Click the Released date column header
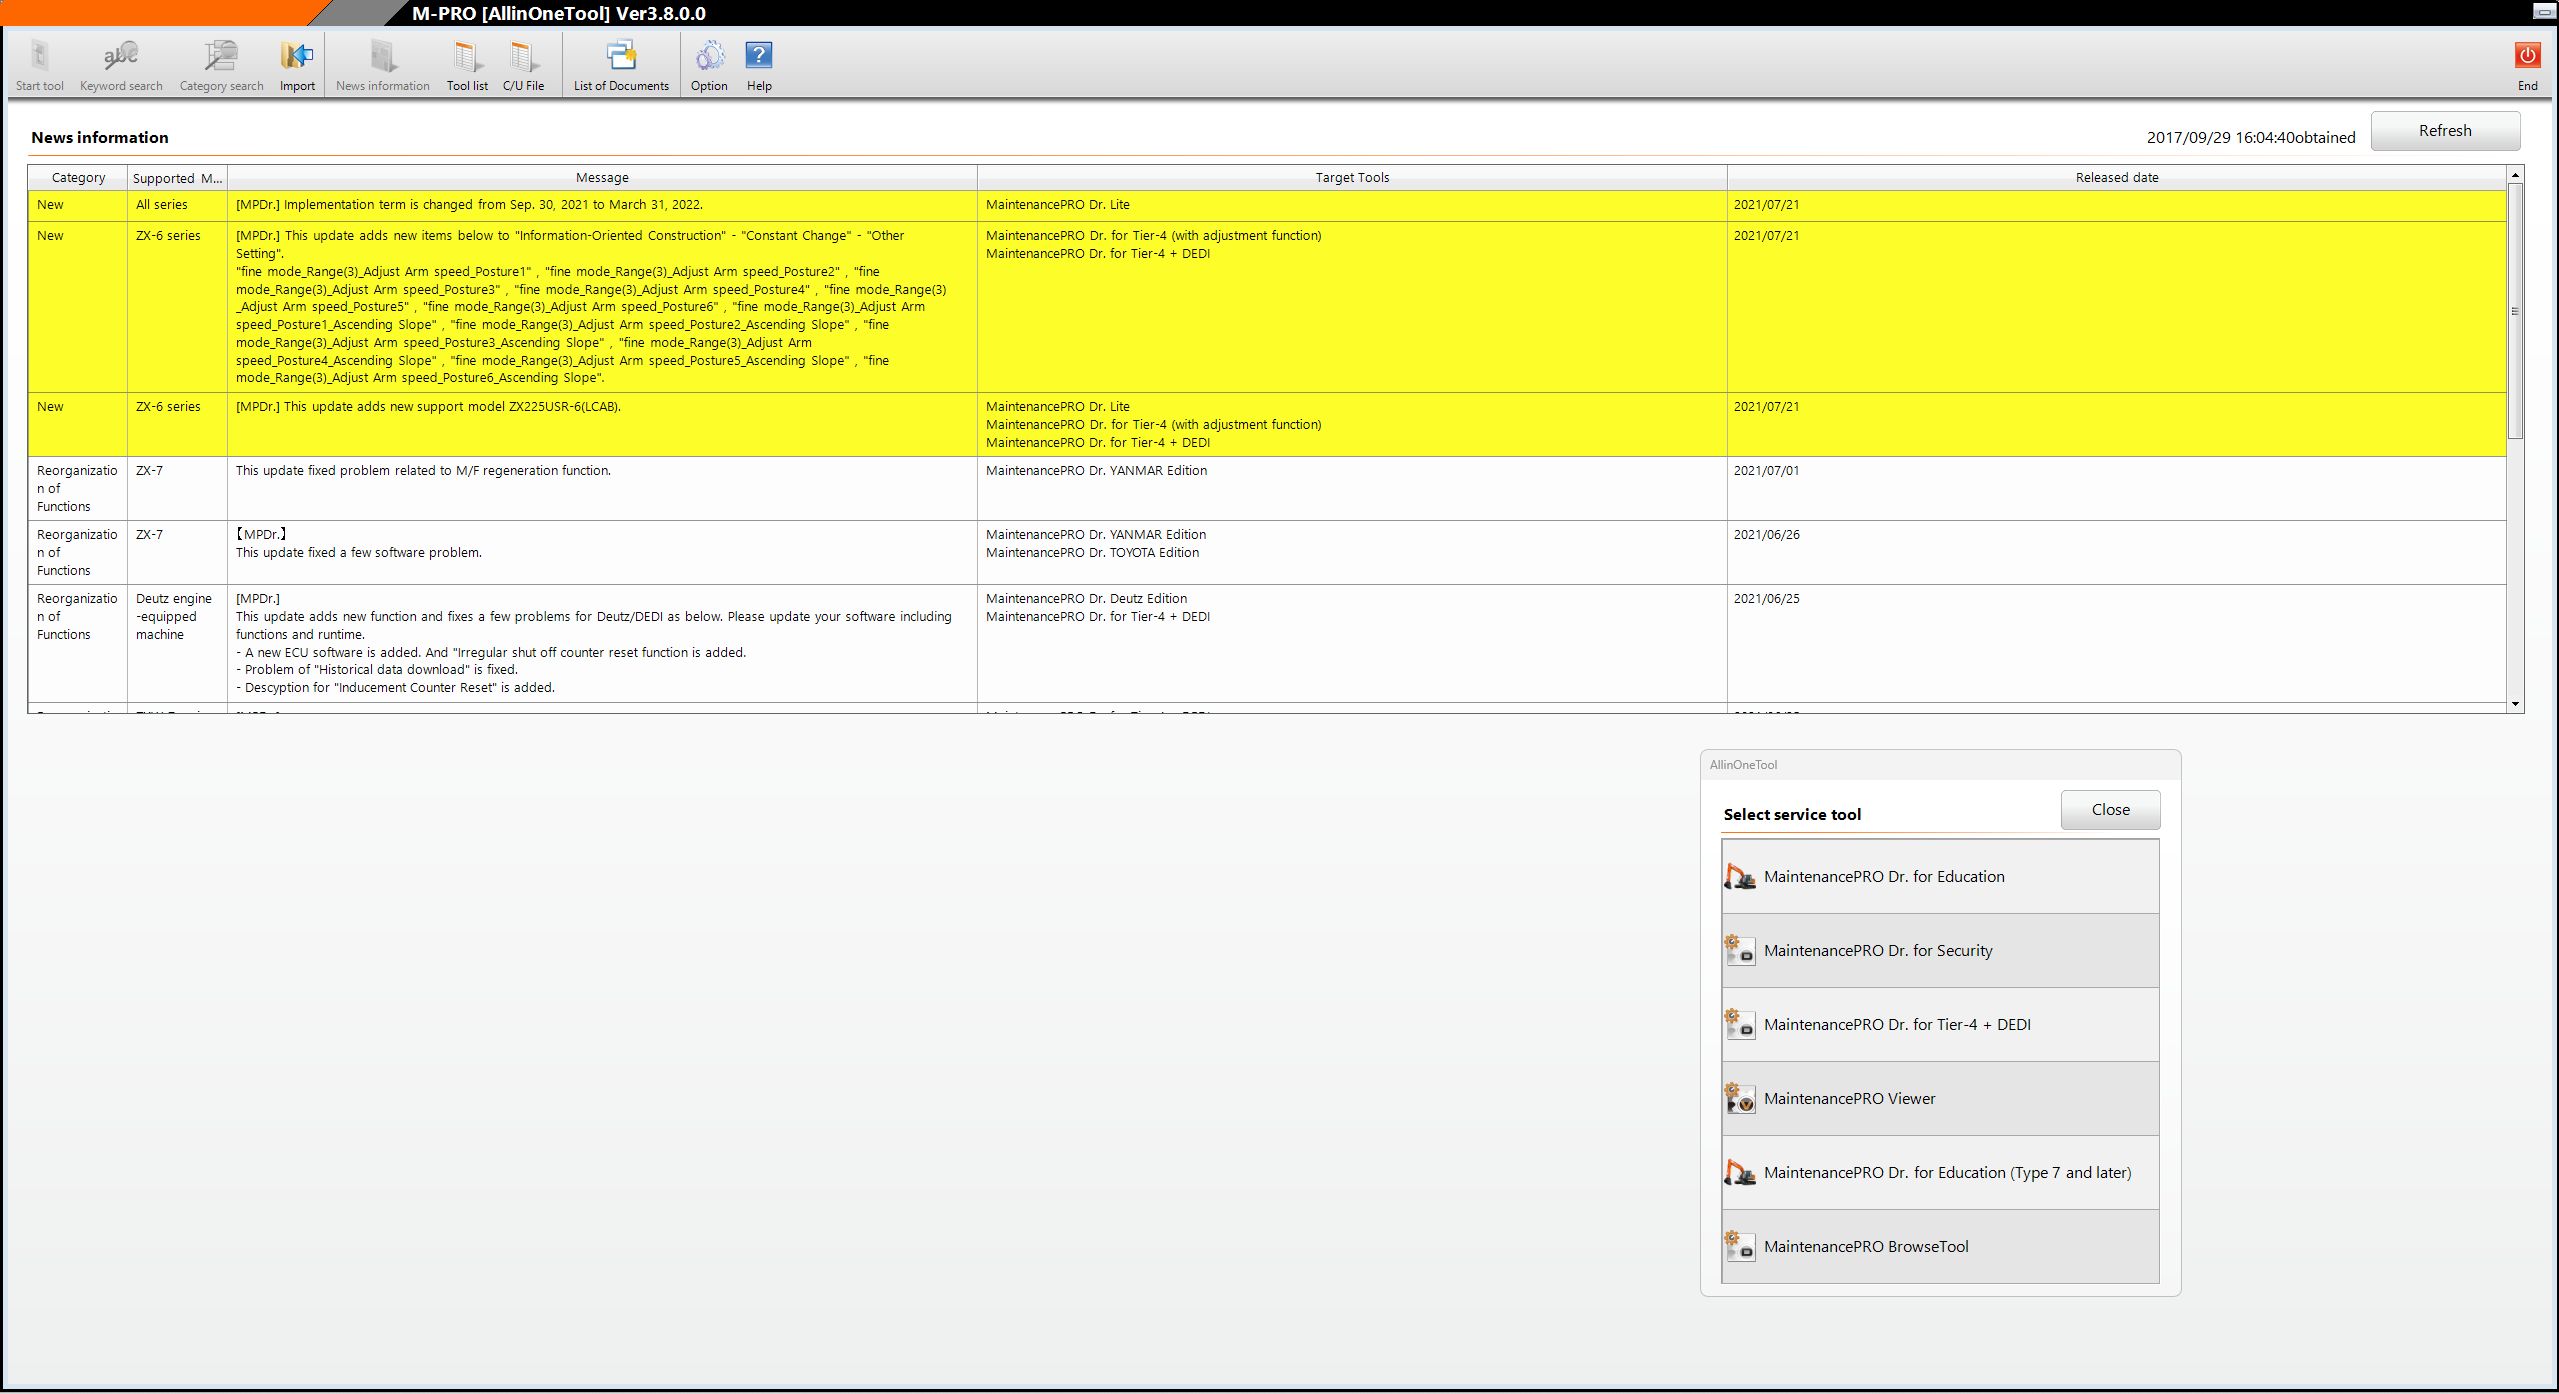The image size is (2559, 1394). [x=2116, y=178]
